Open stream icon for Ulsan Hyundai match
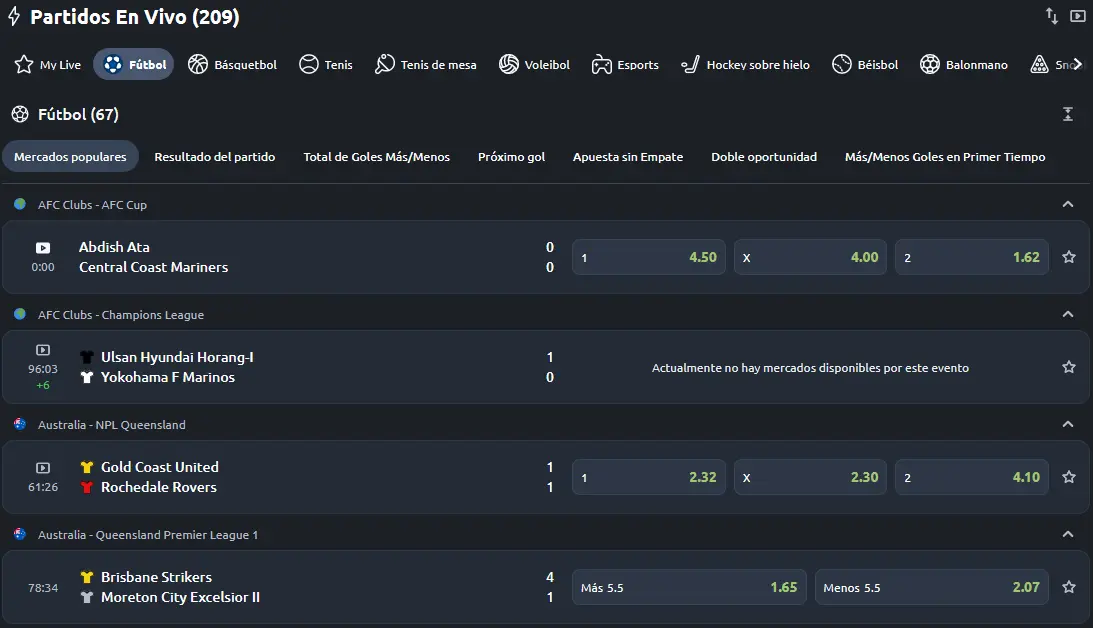This screenshot has height=628, width=1093. click(x=43, y=350)
